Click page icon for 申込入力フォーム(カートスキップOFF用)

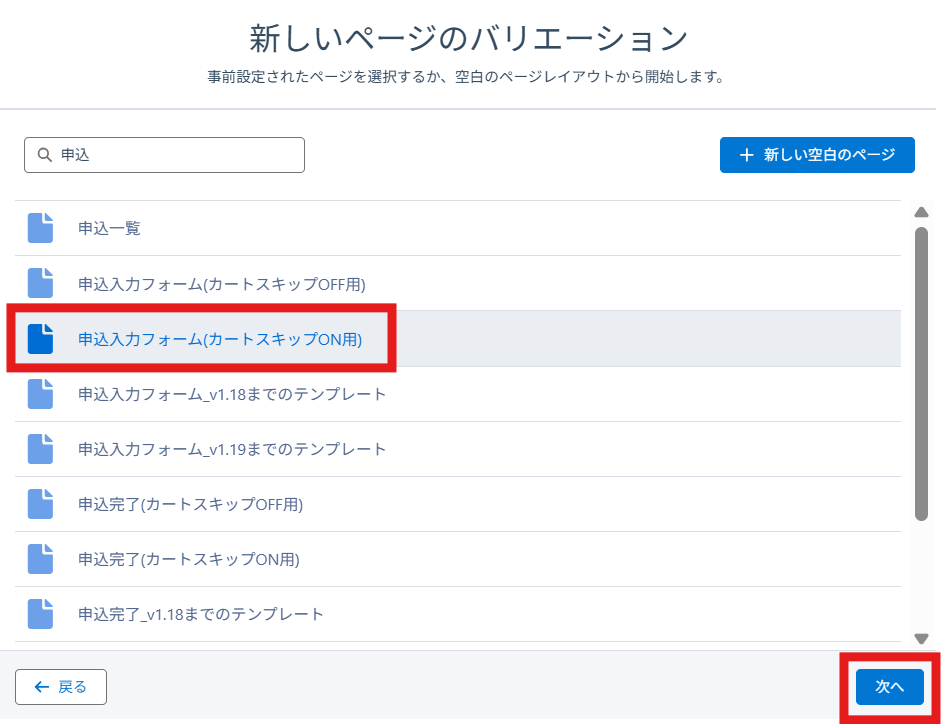[40, 283]
